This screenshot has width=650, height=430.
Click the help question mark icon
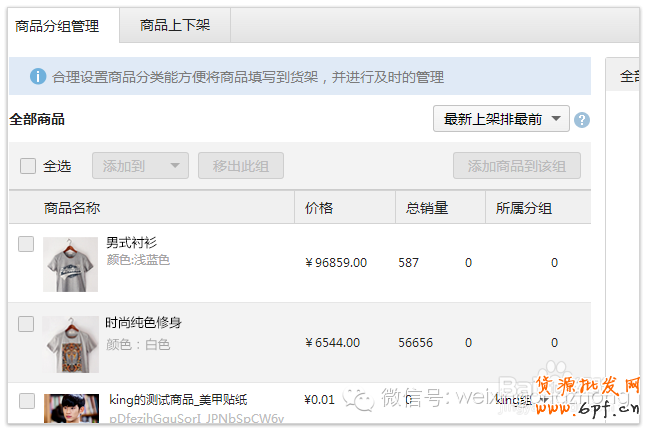[582, 119]
